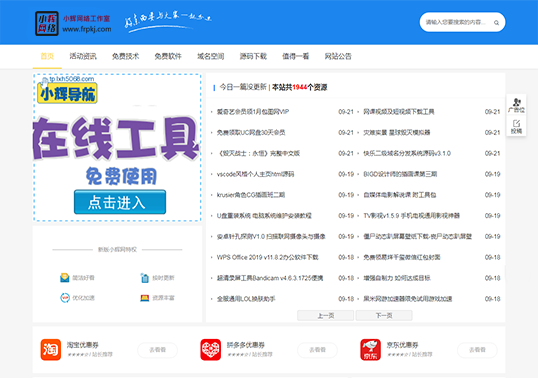Image resolution: width=538 pixels, height=378 pixels.
Task: Open the TV影视v1.5.9 article link
Action: pos(411,216)
